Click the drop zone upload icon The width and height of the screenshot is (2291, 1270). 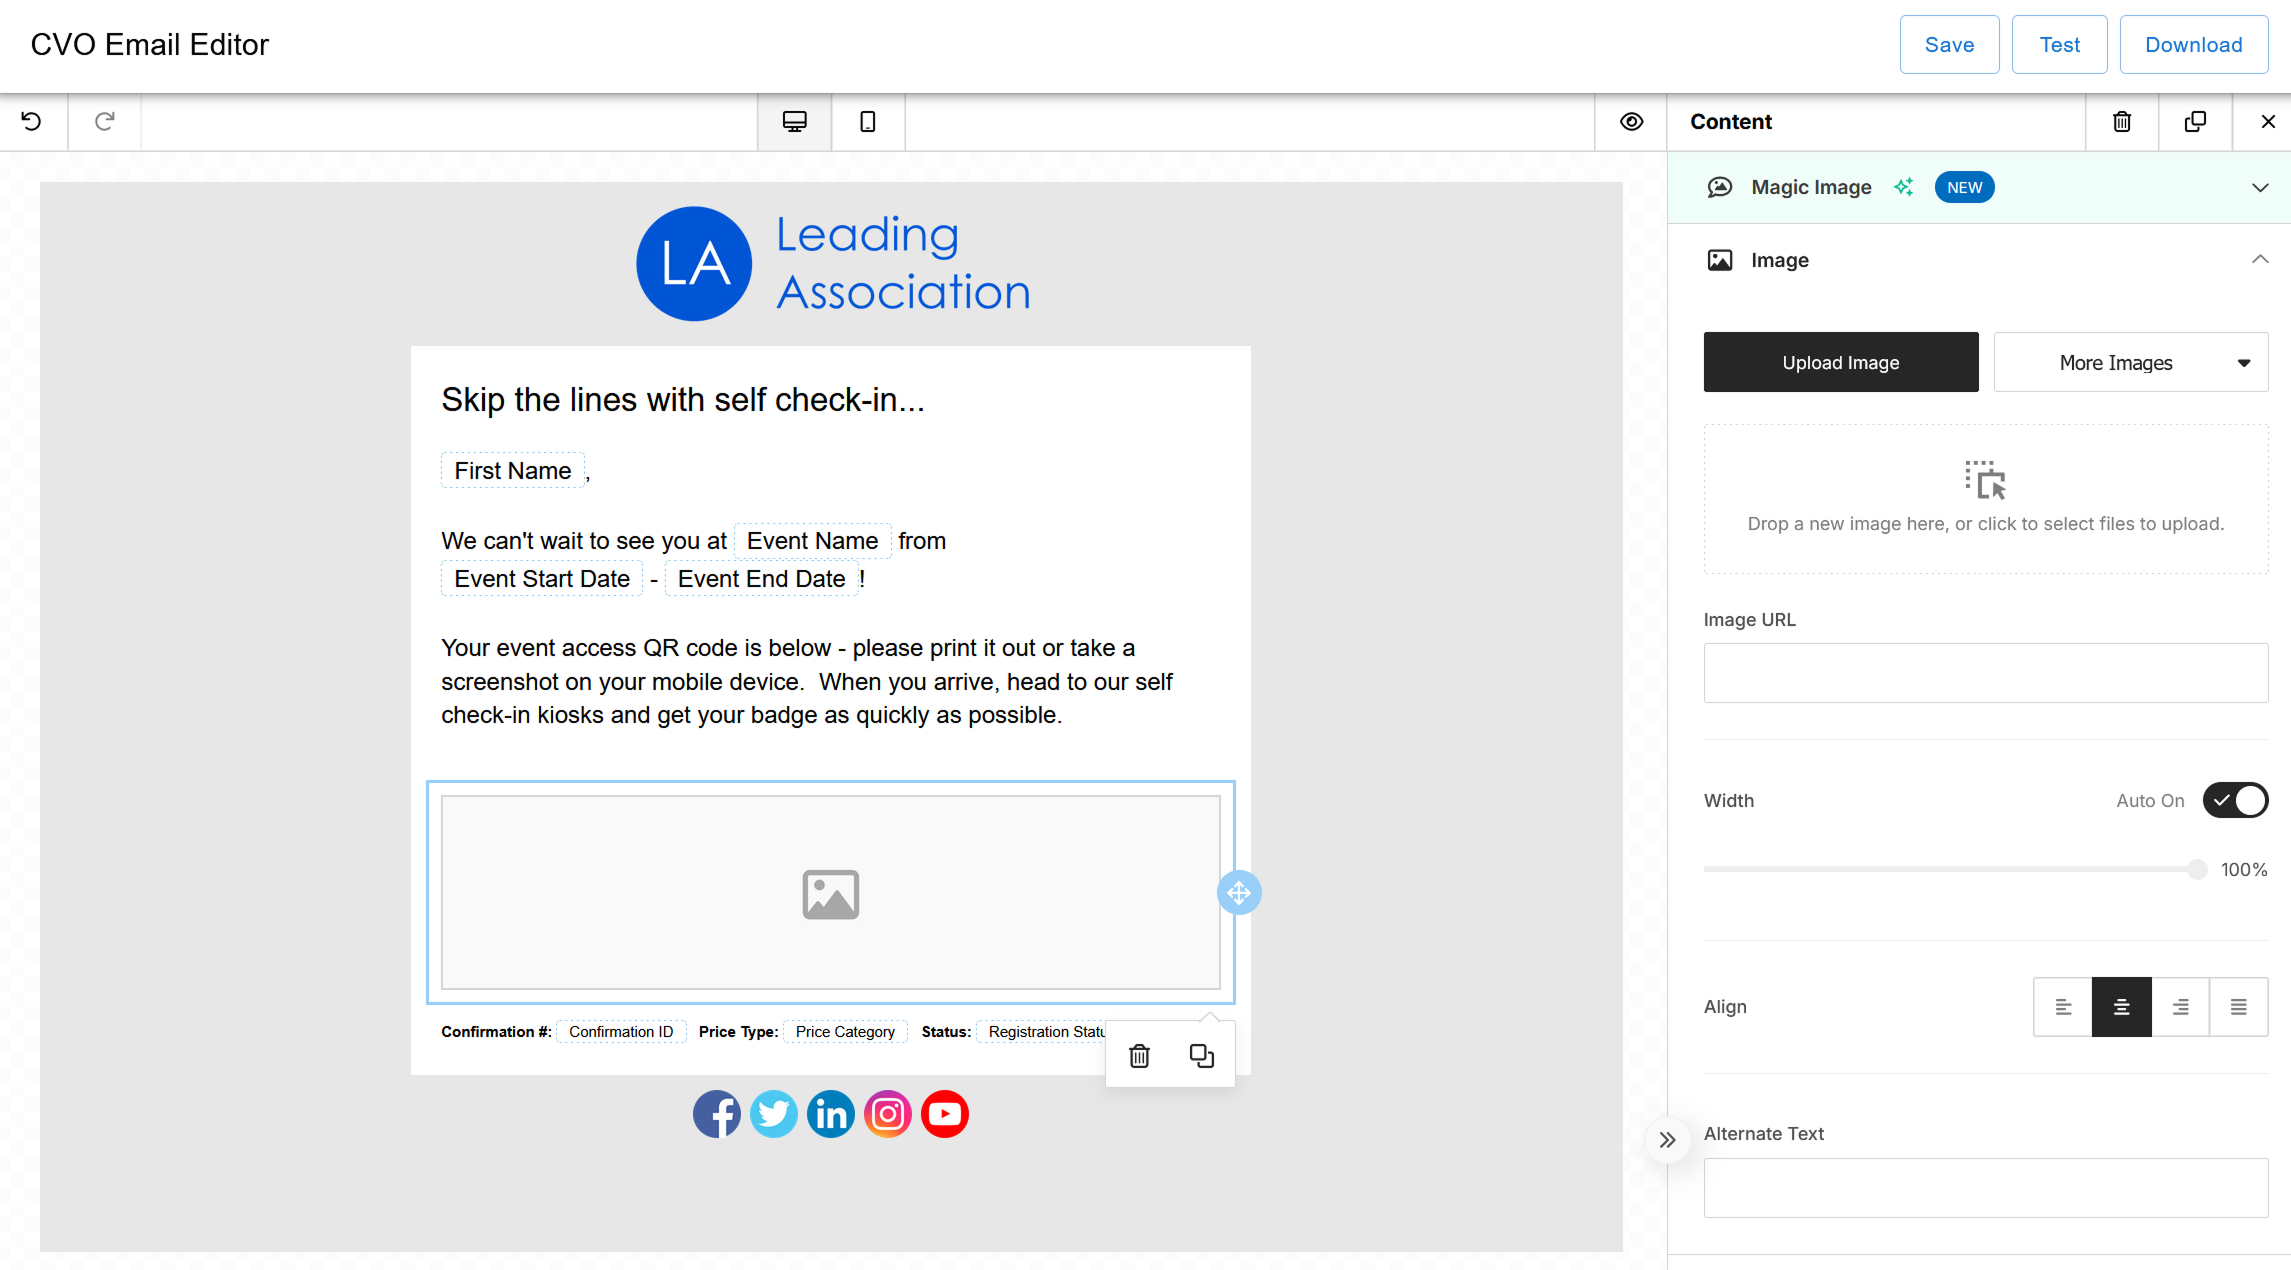tap(1985, 480)
